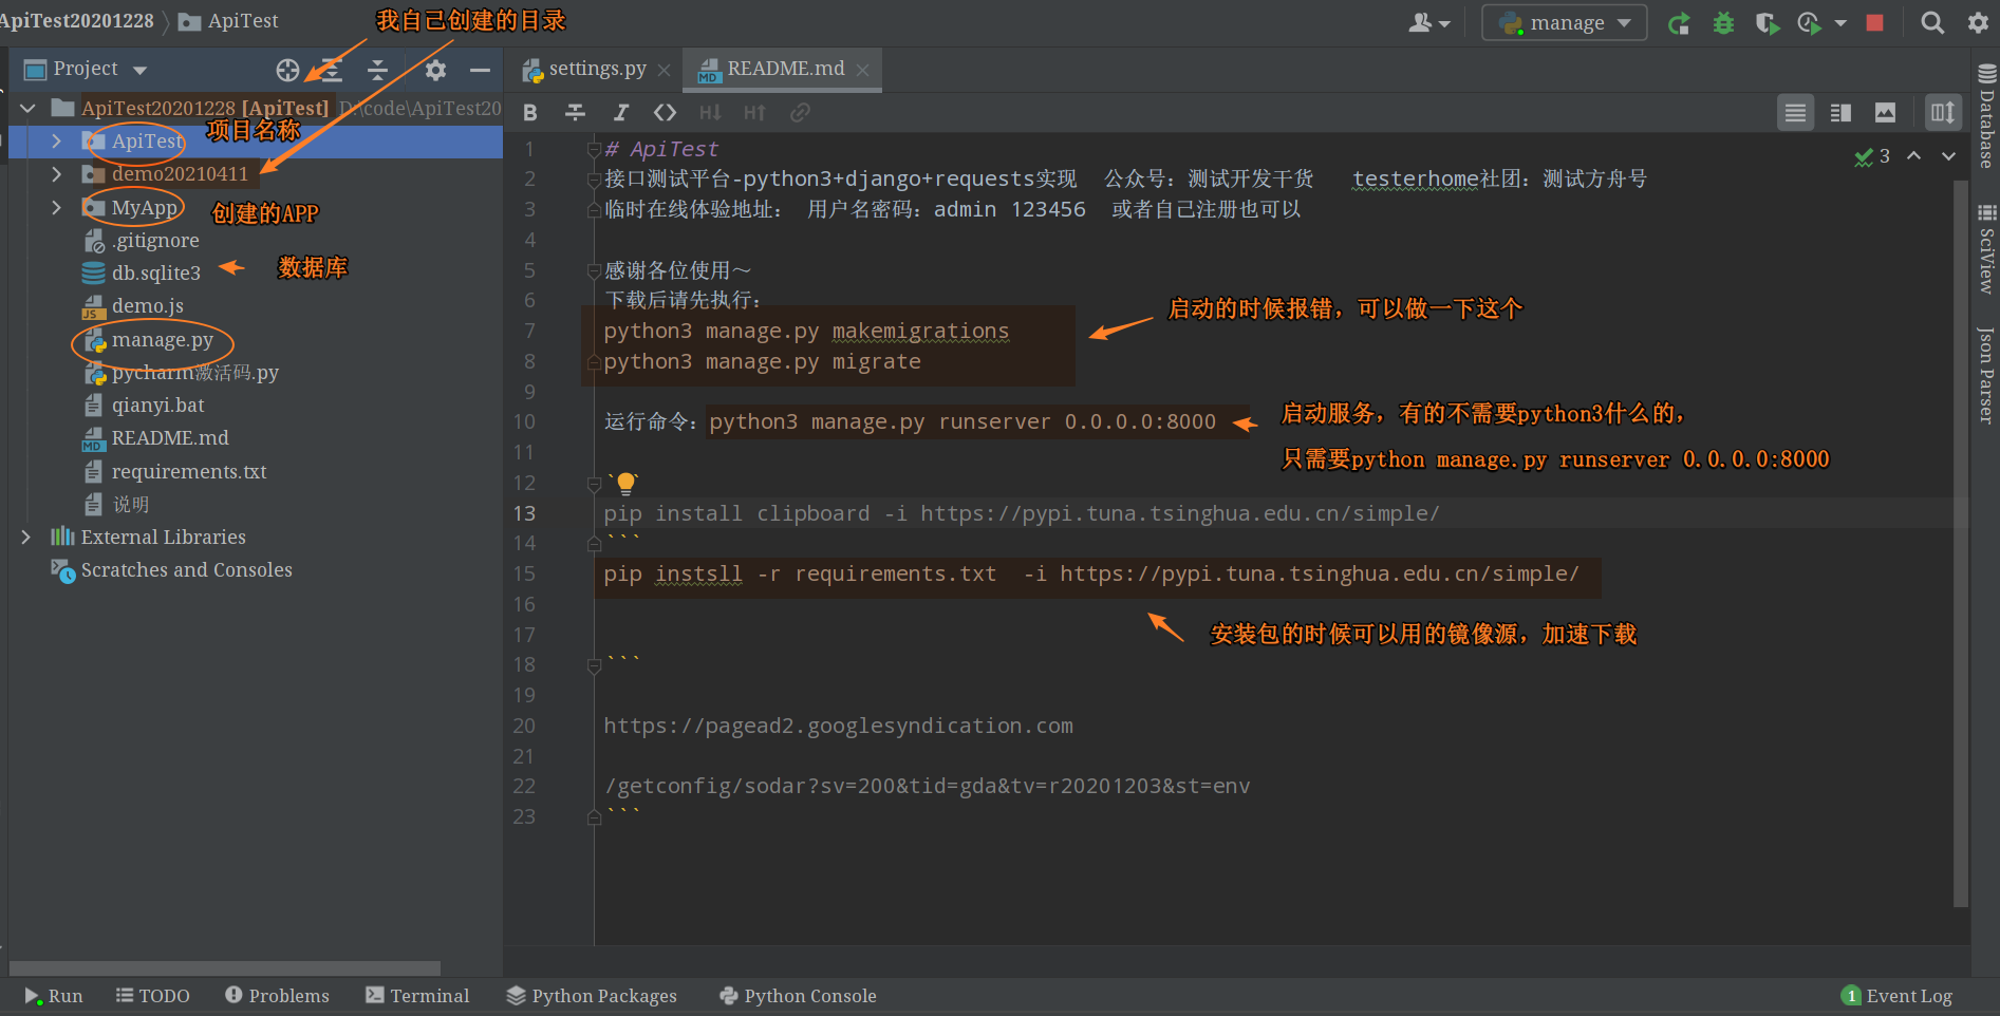The image size is (2000, 1016).
Task: Open the SciView side panel
Action: tap(1986, 250)
